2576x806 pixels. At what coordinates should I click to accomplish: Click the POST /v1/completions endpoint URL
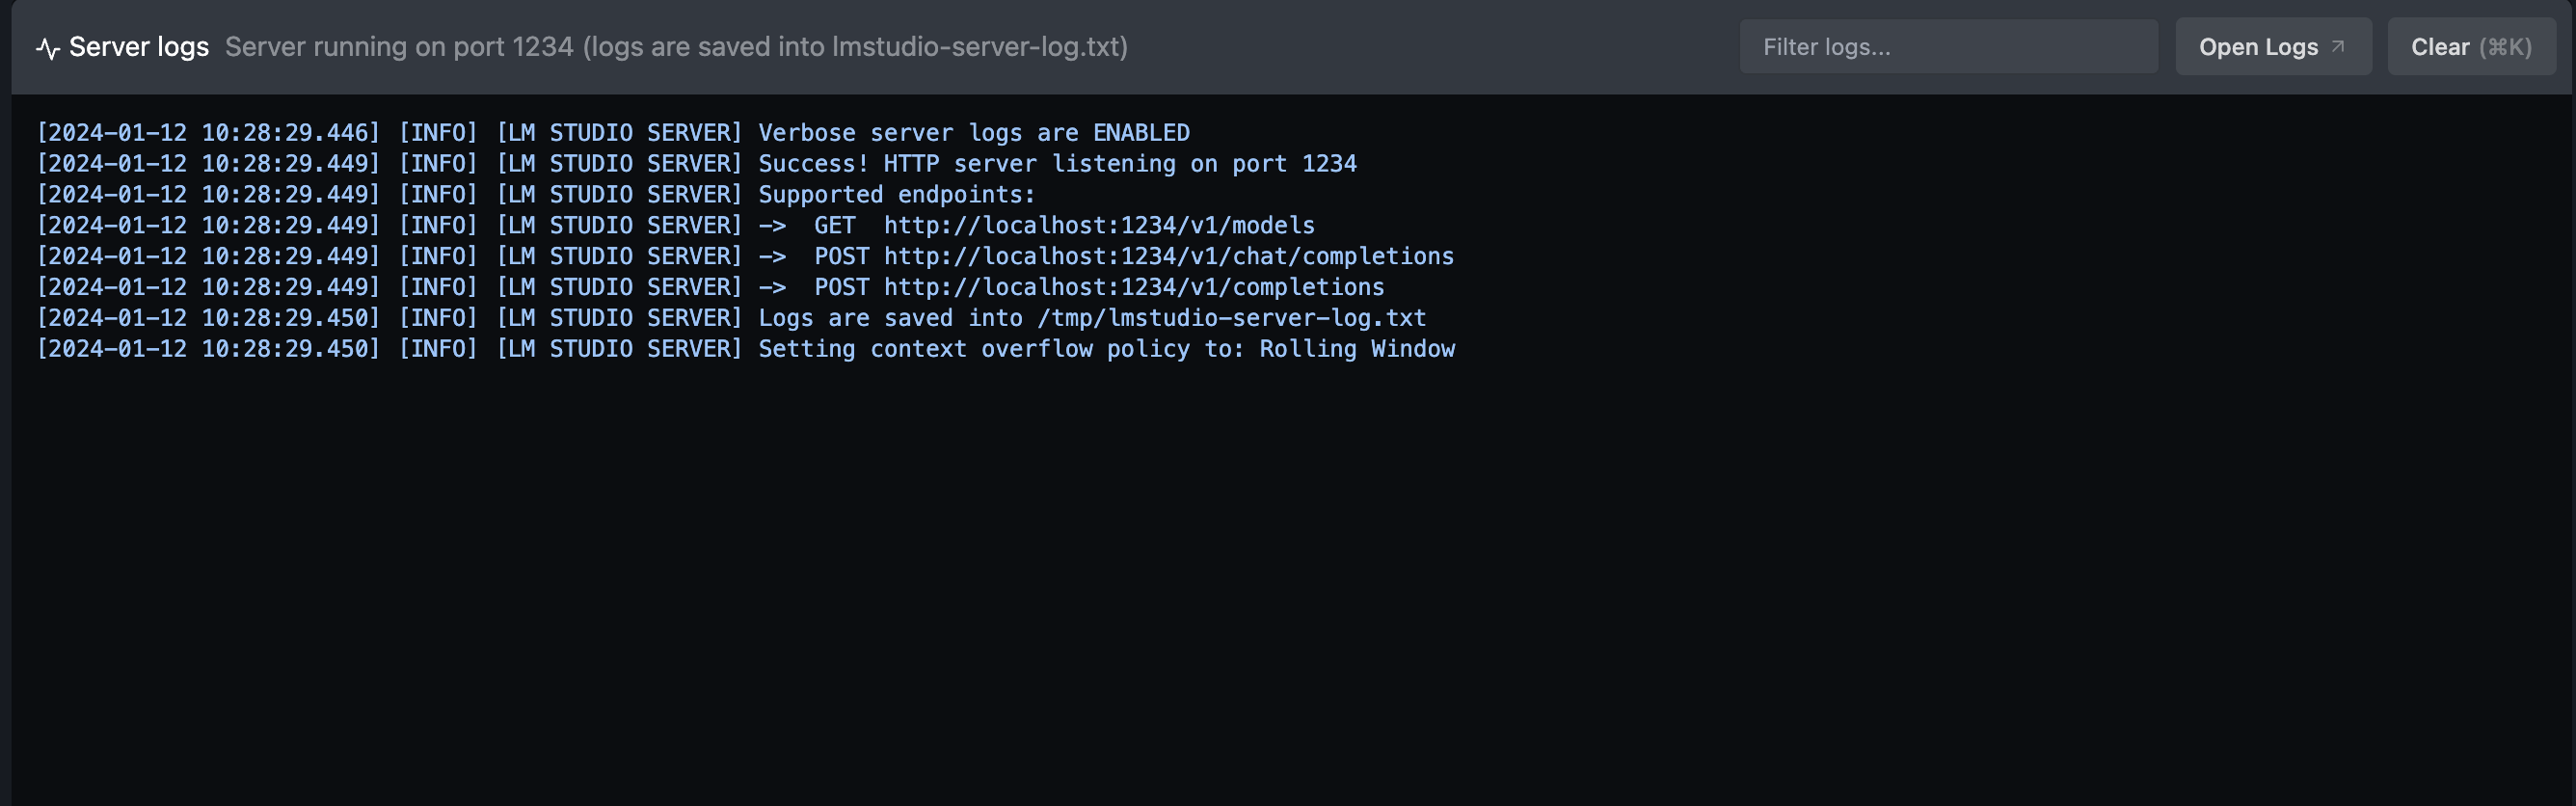(x=1134, y=288)
